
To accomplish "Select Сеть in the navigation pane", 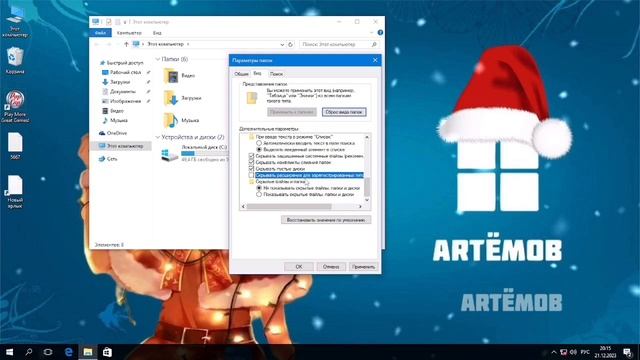I will pyautogui.click(x=108, y=159).
